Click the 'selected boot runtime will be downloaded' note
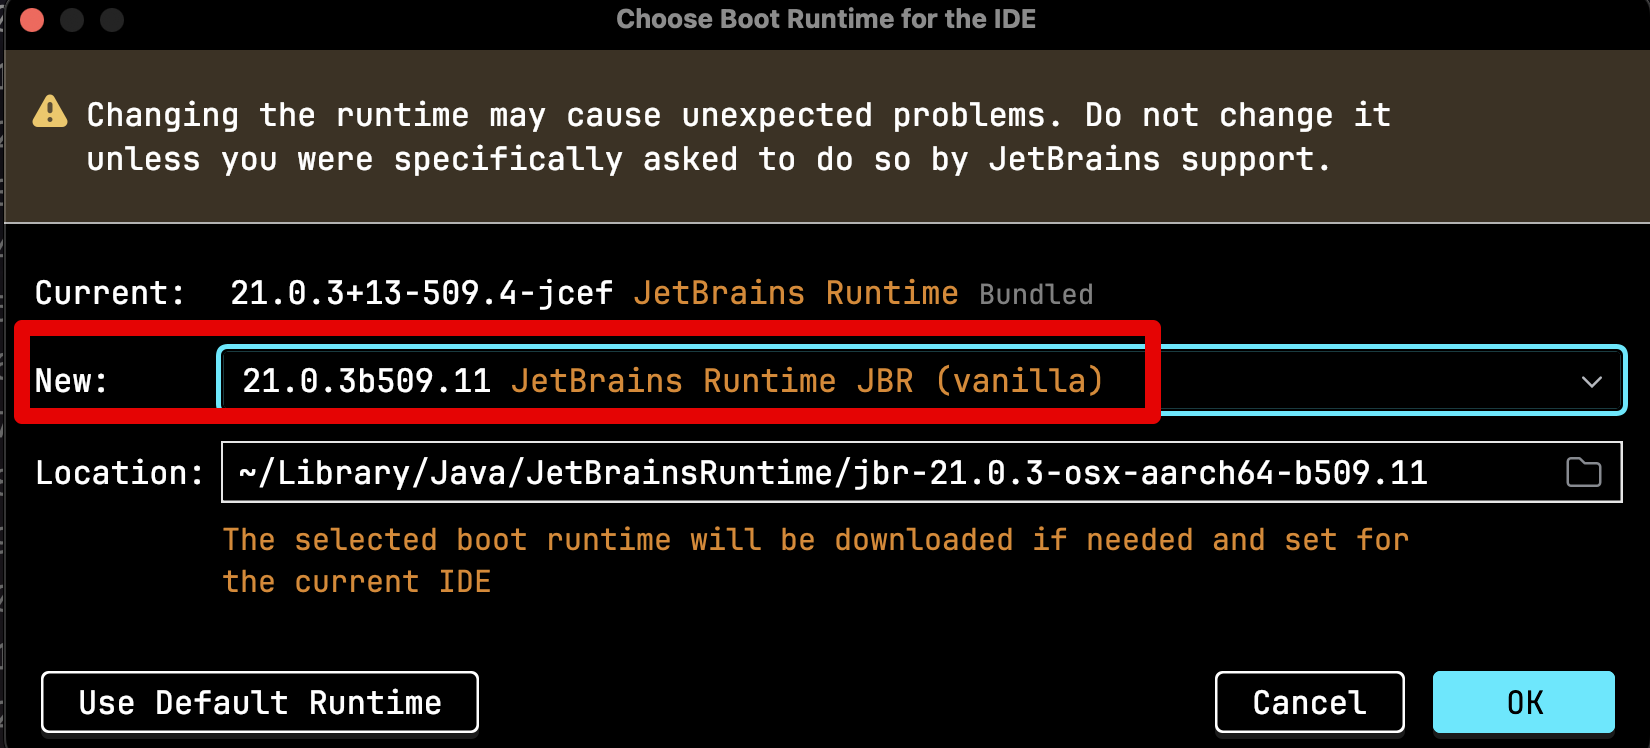Image resolution: width=1650 pixels, height=748 pixels. pyautogui.click(x=654, y=540)
